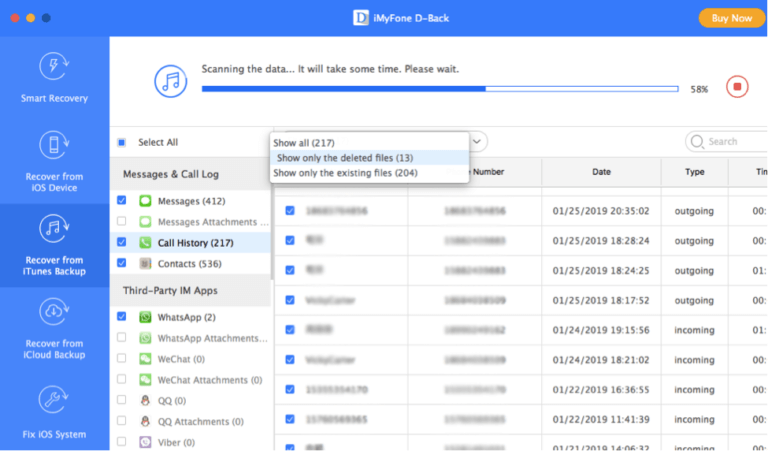Screen dimensions: 768x451
Task: Uncheck the Messages (412) checkbox
Action: click(121, 200)
